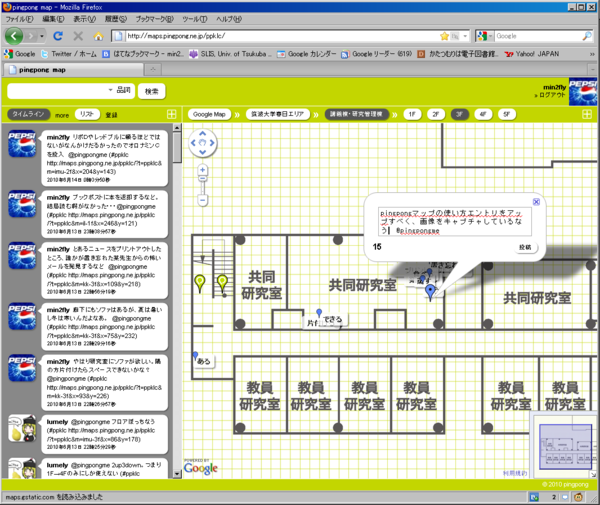
Task: Open the ブックマーク menu
Action: [155, 19]
